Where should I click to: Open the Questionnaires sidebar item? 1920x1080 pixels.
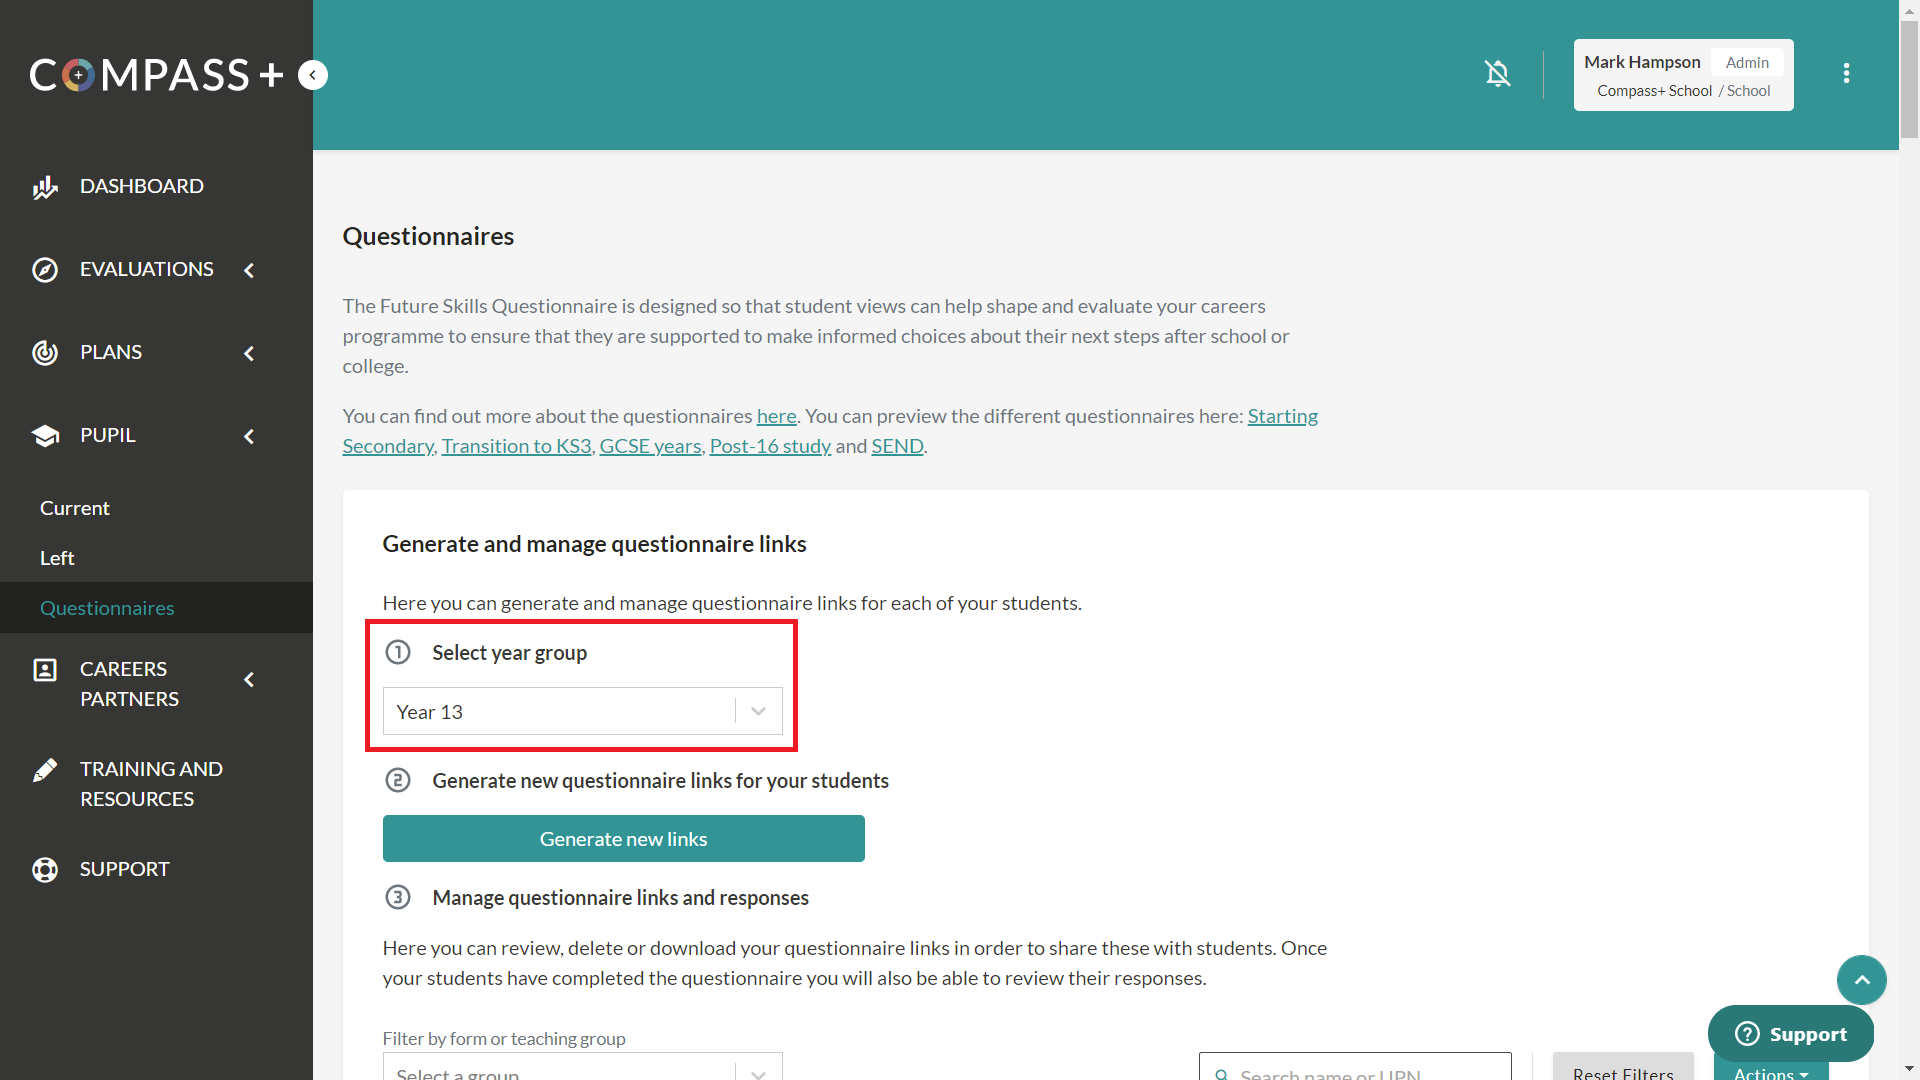tap(107, 608)
